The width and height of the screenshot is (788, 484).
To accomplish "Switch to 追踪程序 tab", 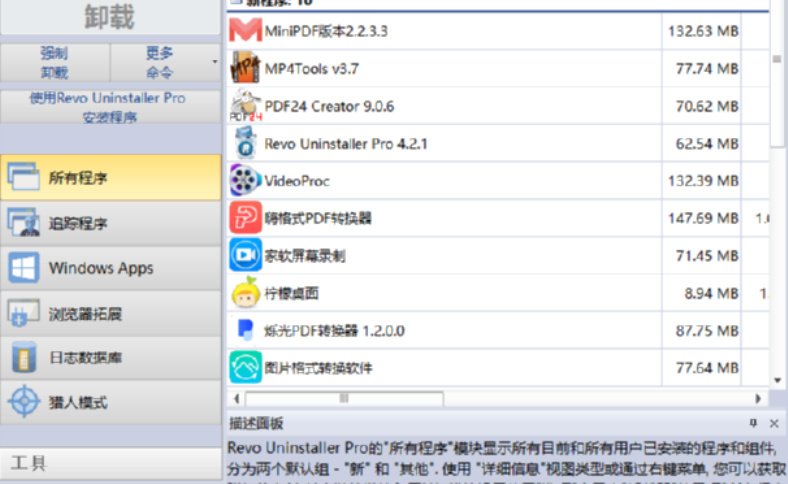I will coord(110,223).
